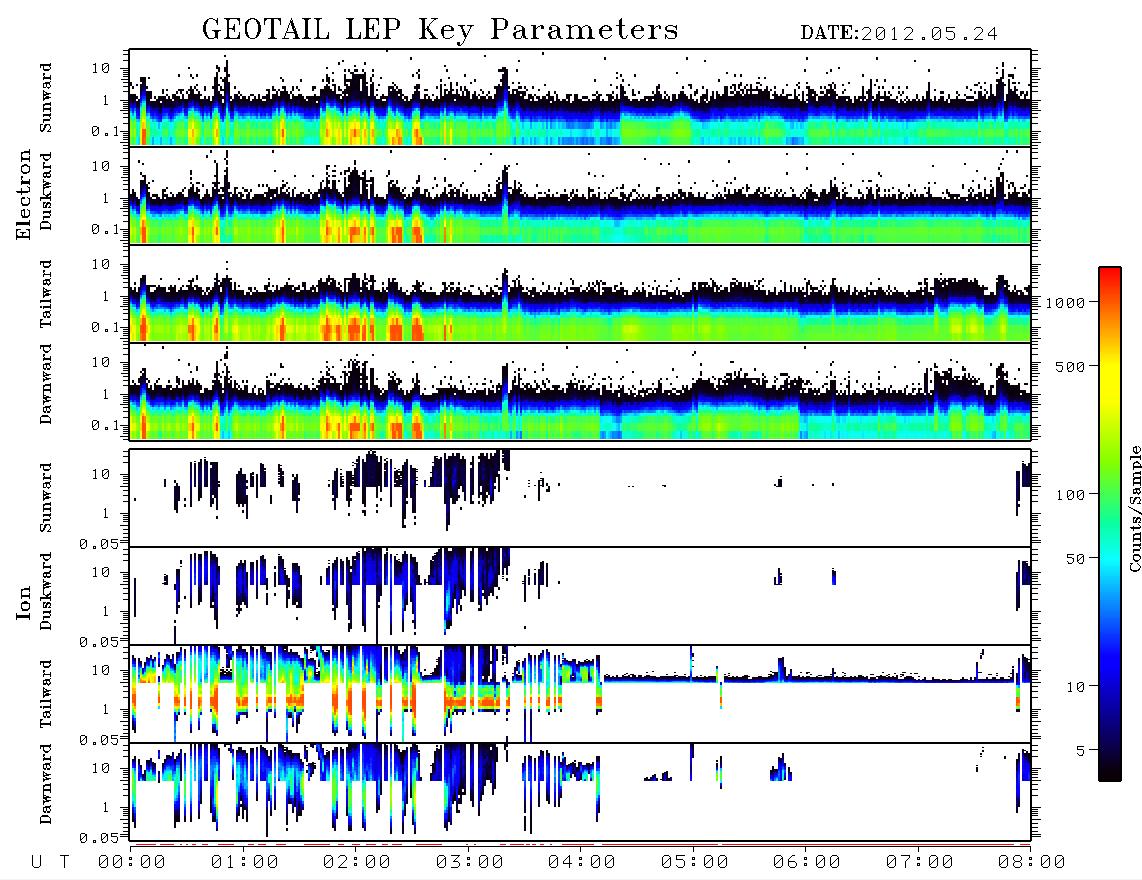1142x880 pixels.
Task: Click the 5 colorbar tick value
Action: pyautogui.click(x=1081, y=750)
